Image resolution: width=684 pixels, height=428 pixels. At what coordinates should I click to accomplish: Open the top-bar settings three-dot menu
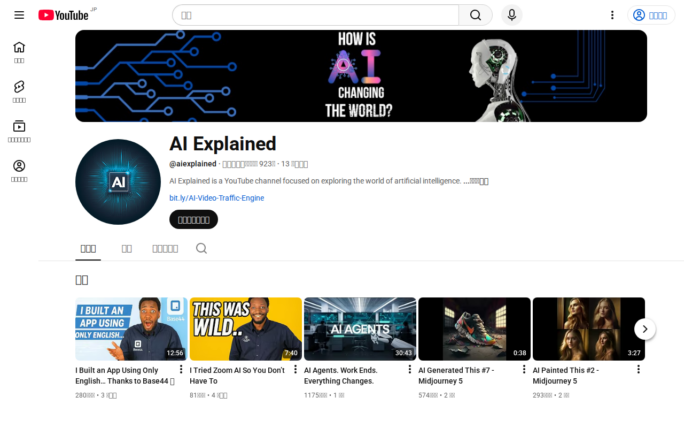612,15
